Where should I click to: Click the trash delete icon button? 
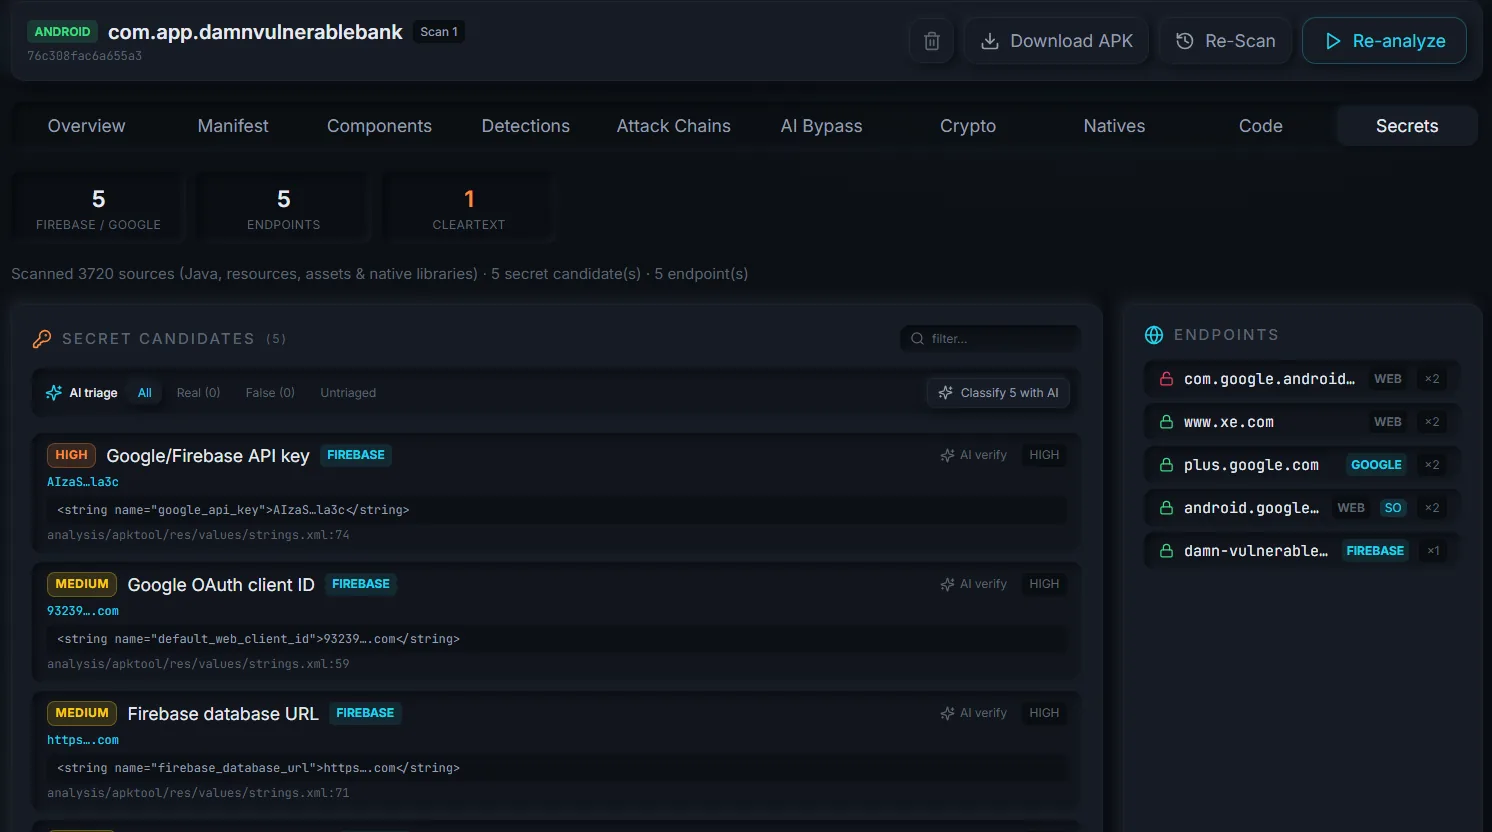[931, 41]
